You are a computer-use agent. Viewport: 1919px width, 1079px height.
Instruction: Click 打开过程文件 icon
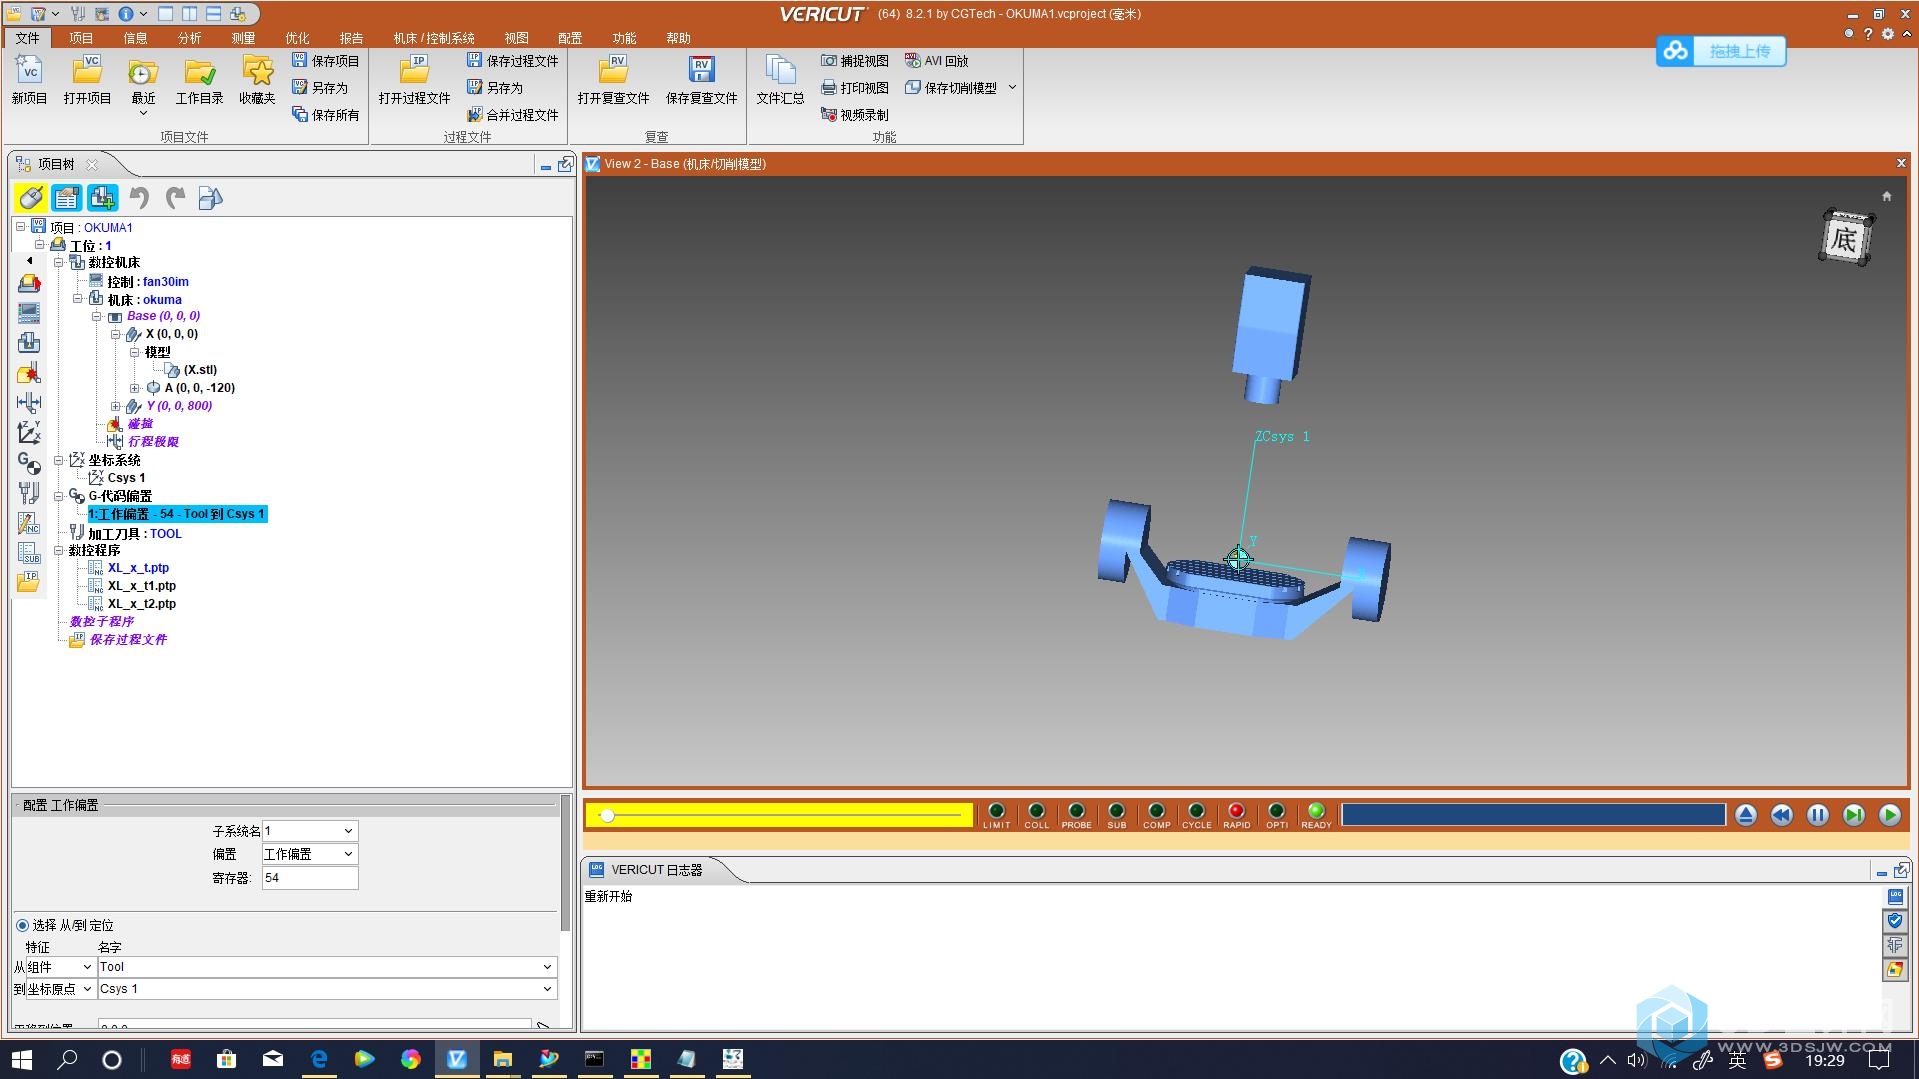click(414, 80)
